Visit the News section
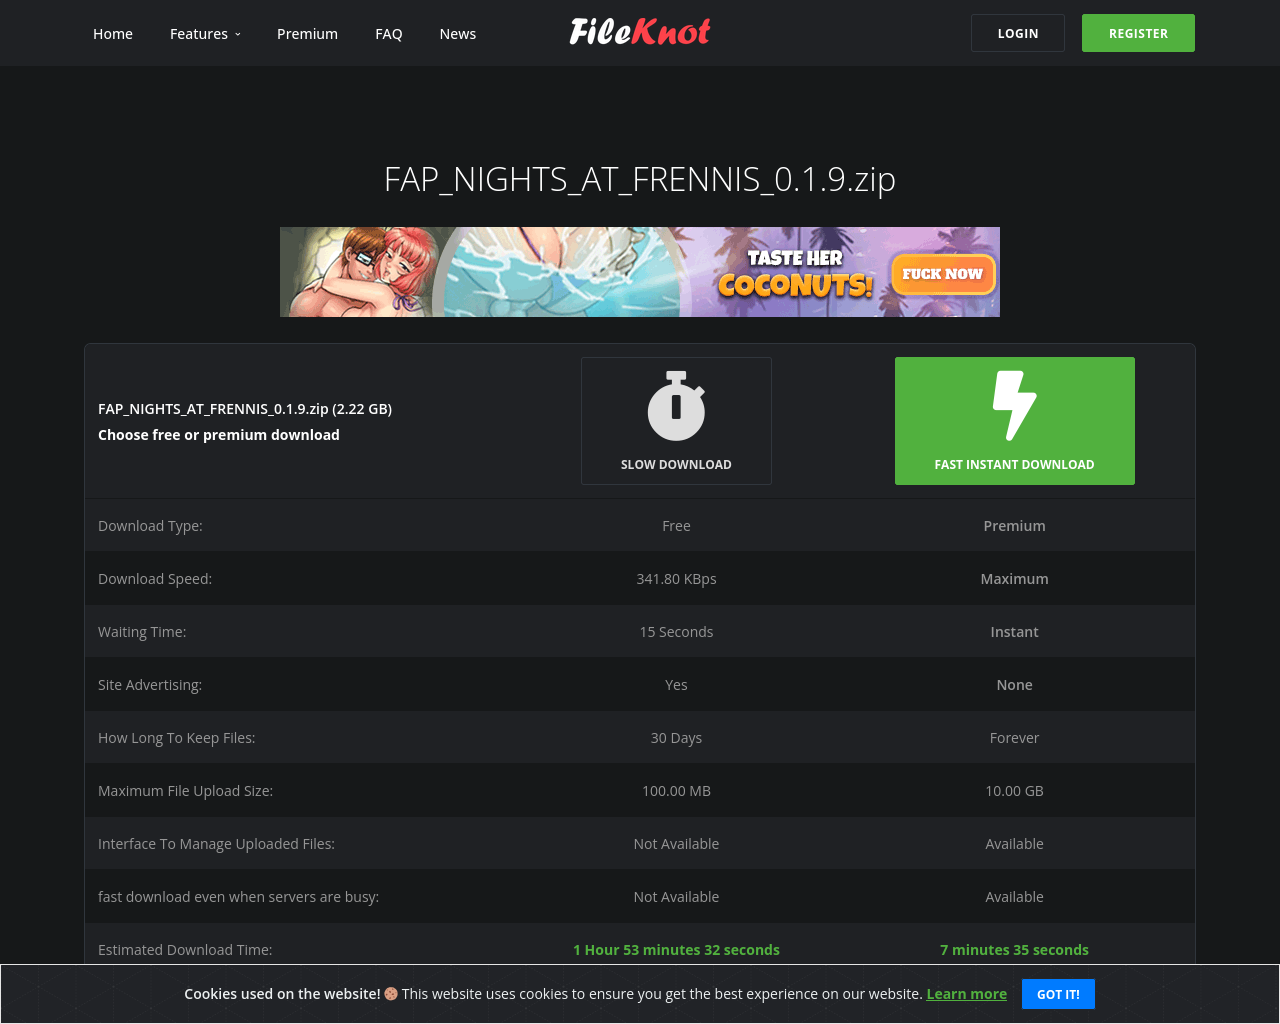The image size is (1280, 1024). click(458, 34)
